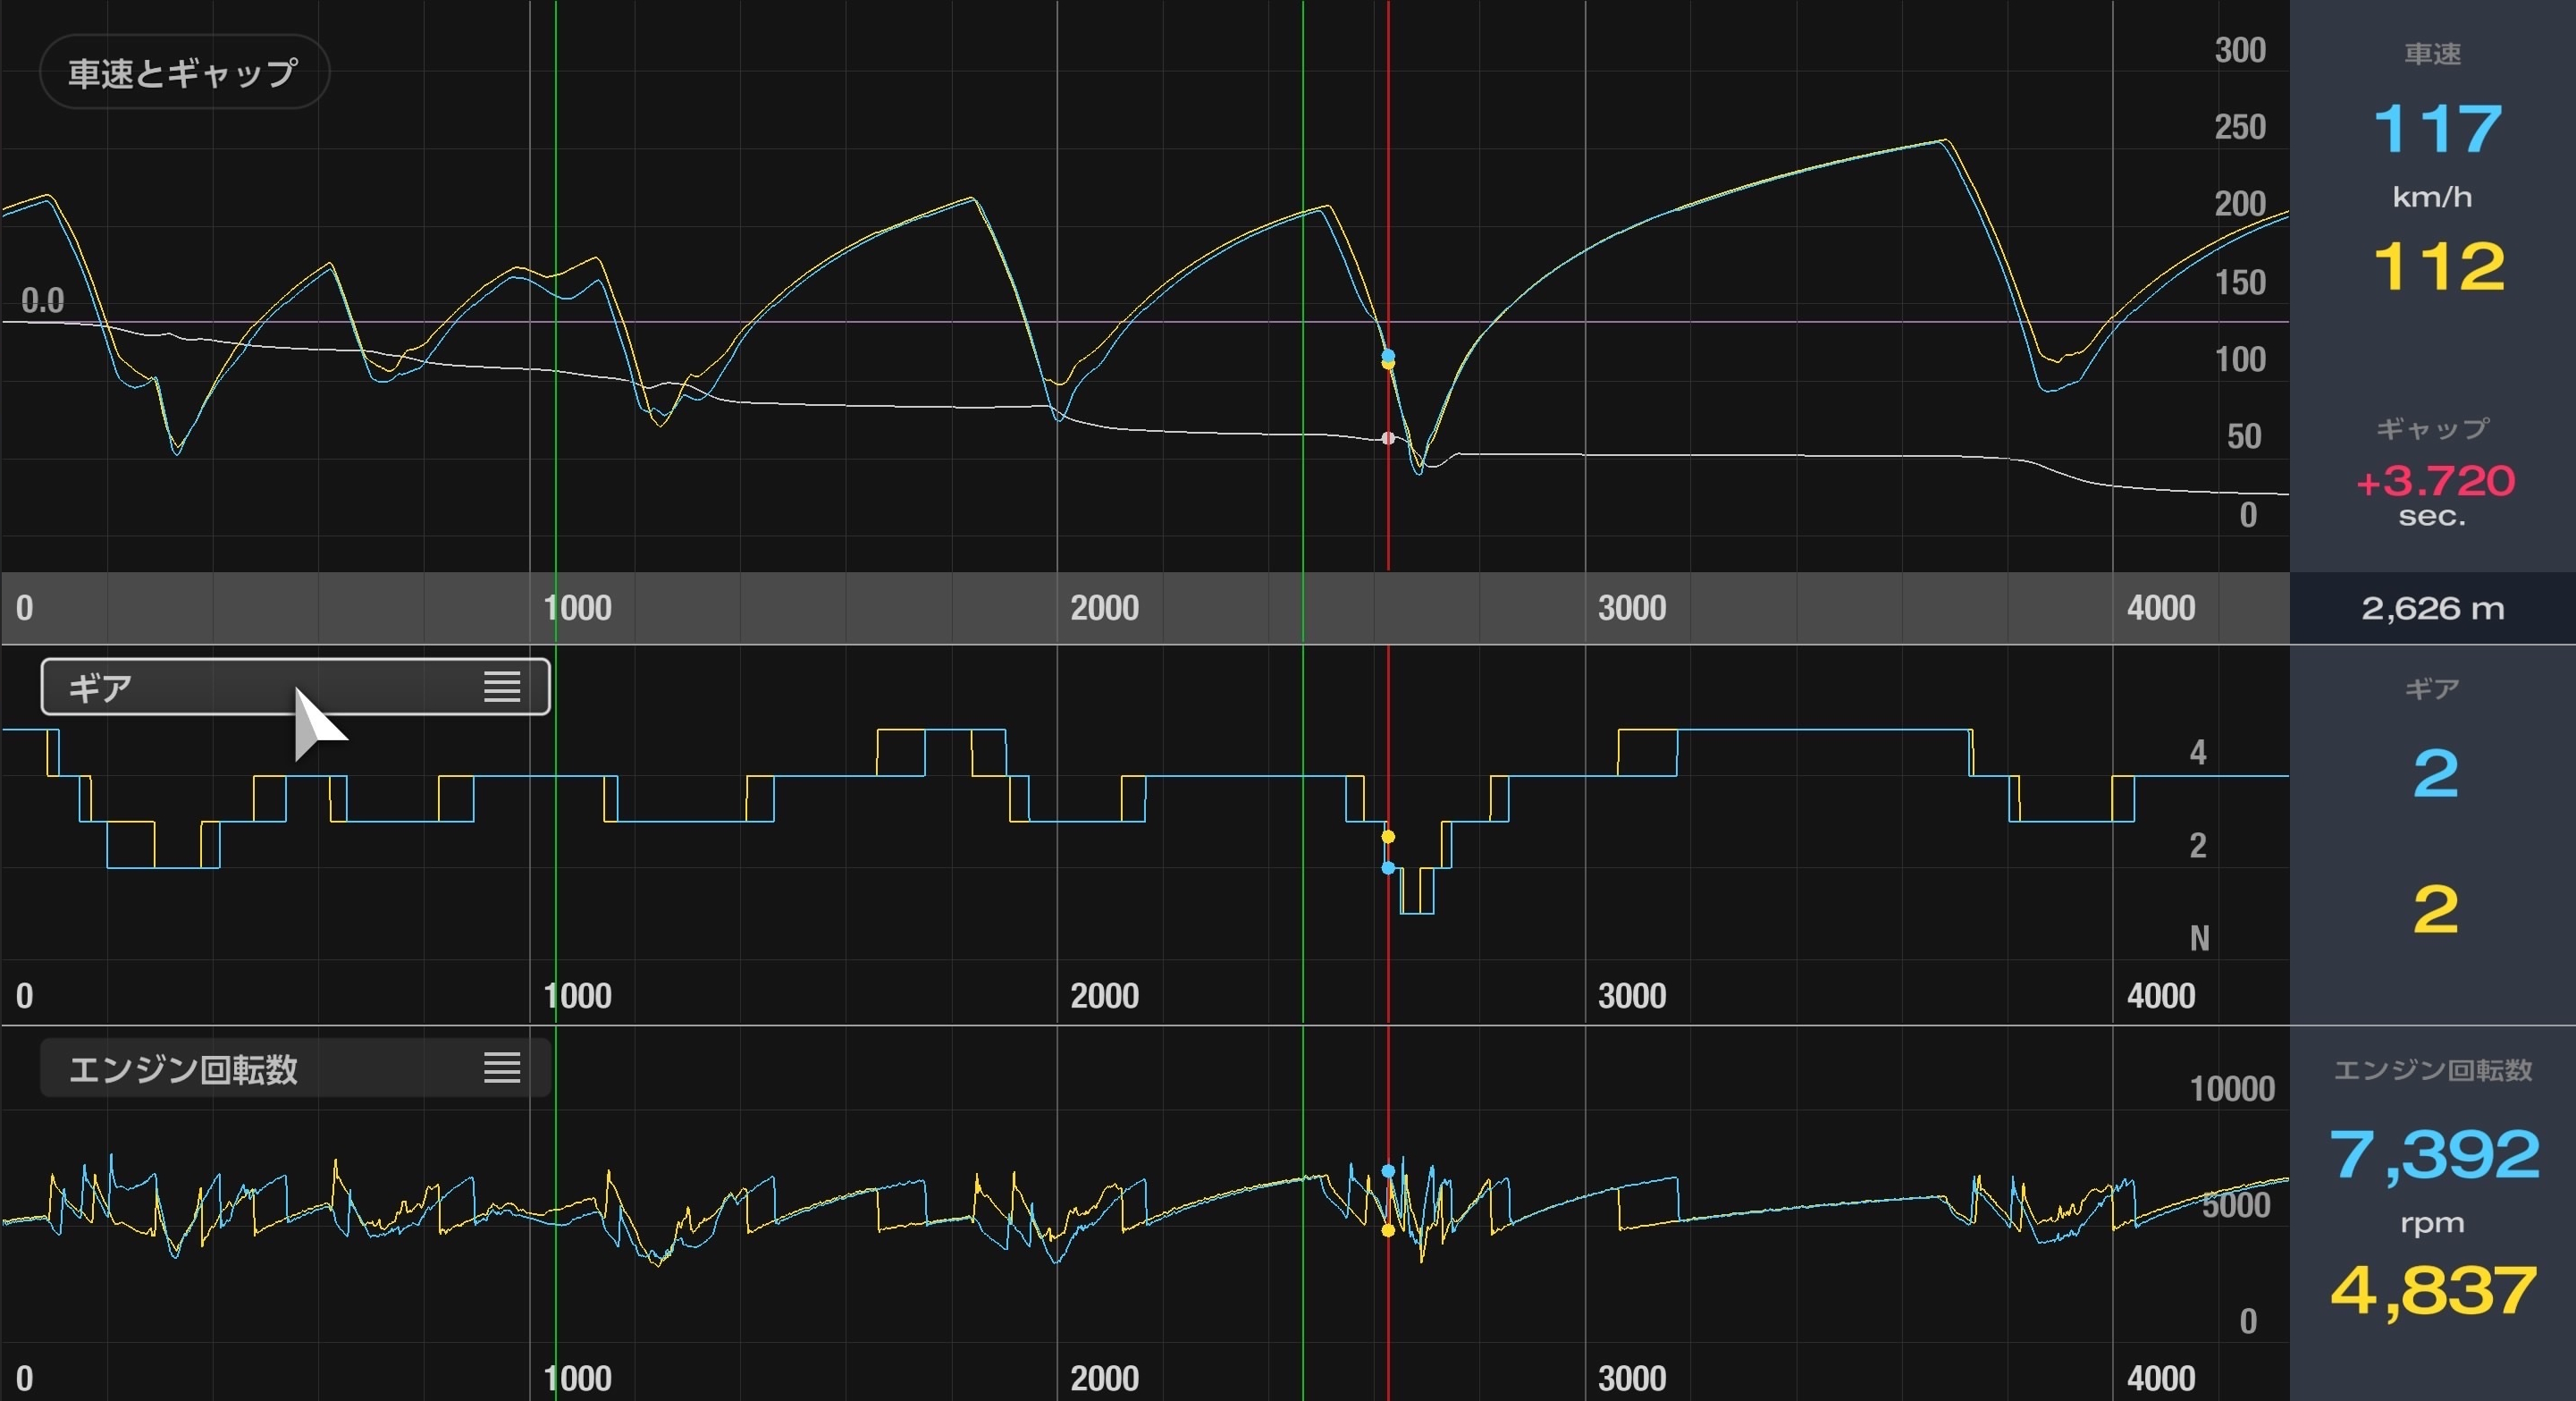Click the blue 7,392 rpm readout
The width and height of the screenshot is (2576, 1401).
[2434, 1154]
